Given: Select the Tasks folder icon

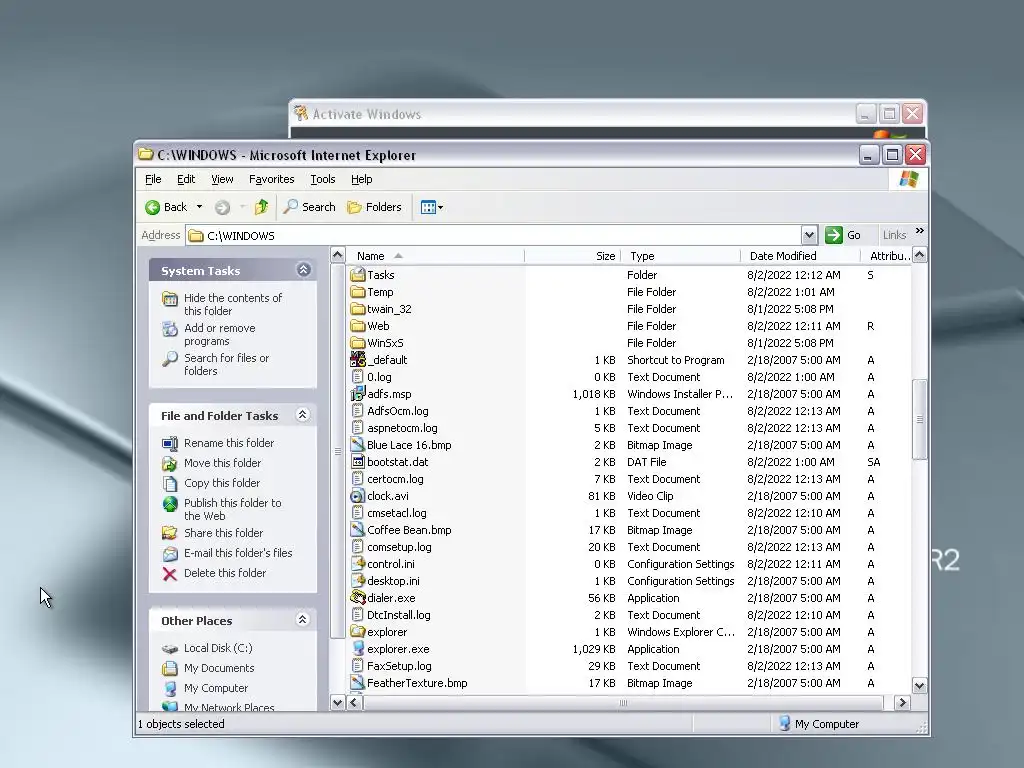Looking at the screenshot, I should click(x=357, y=275).
